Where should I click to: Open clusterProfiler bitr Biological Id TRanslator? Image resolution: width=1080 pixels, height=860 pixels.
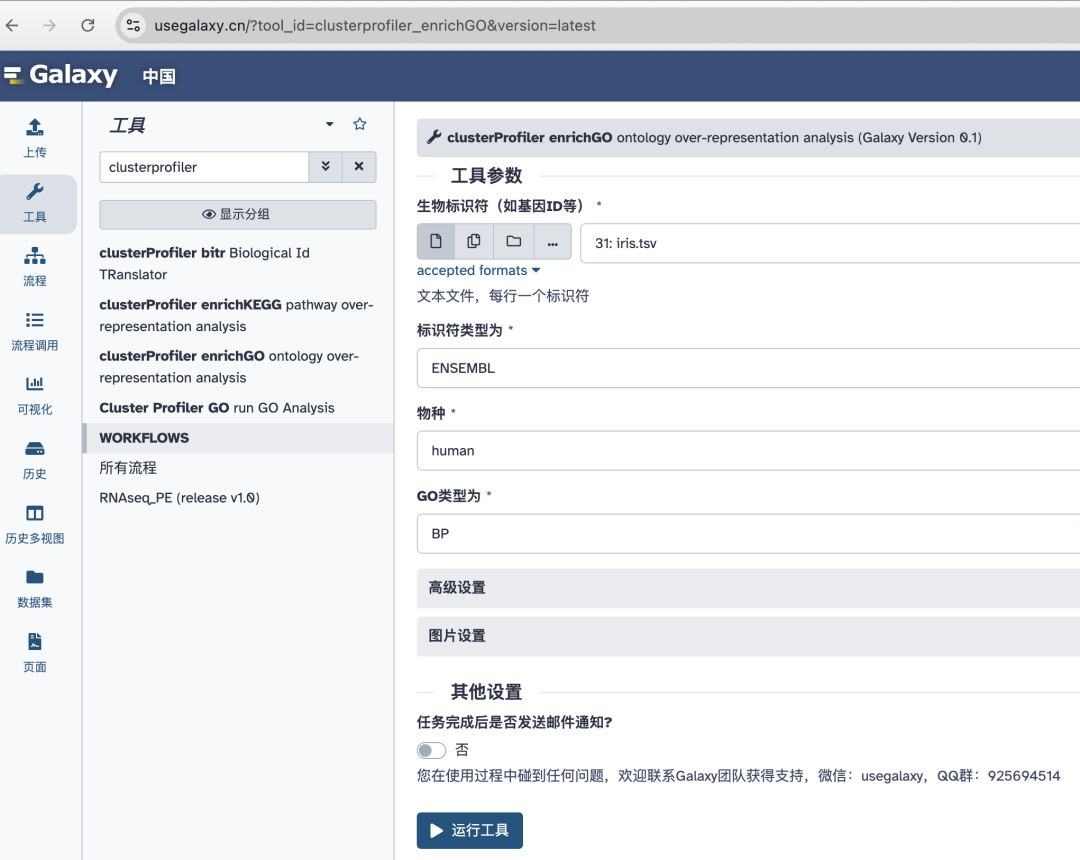tap(205, 264)
